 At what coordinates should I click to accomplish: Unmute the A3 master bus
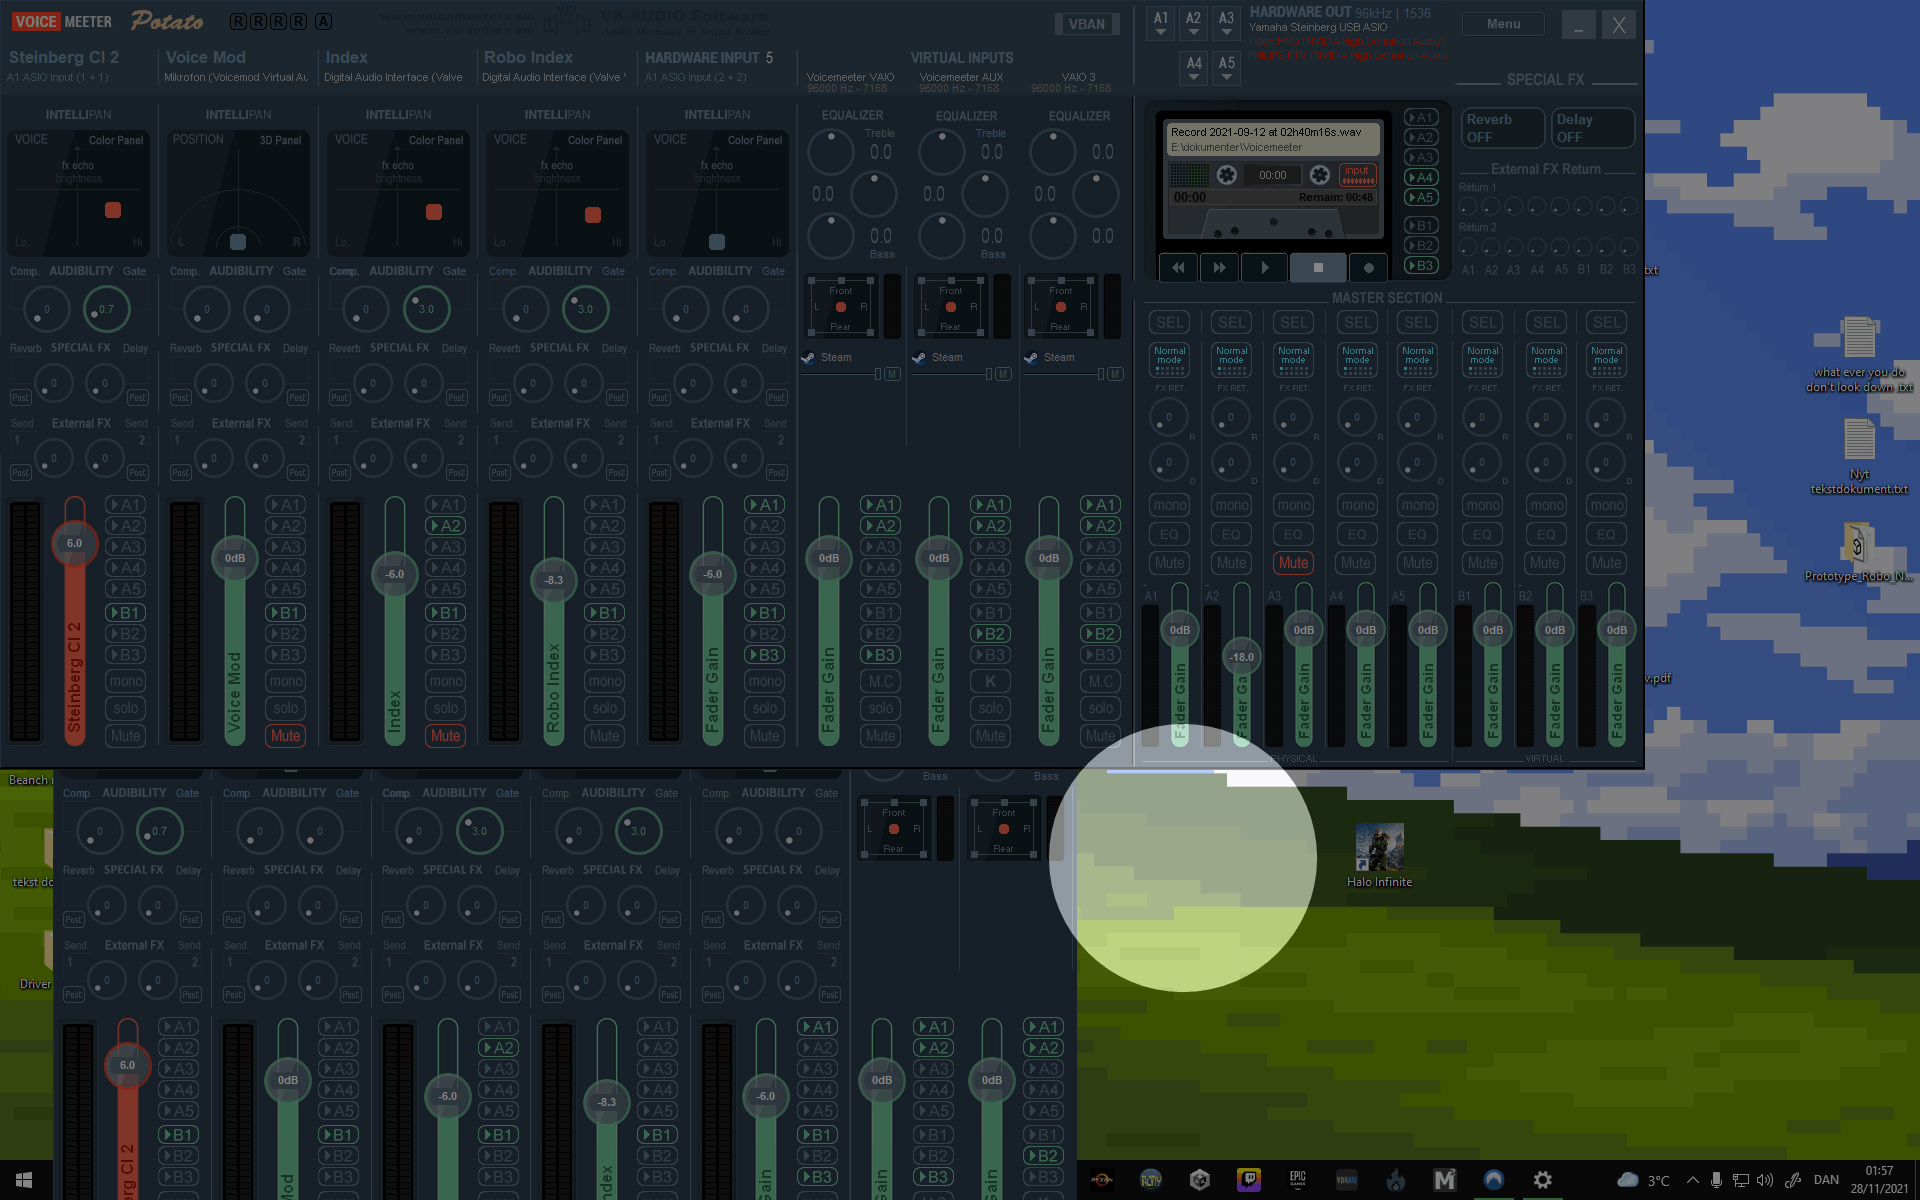[x=1293, y=563]
